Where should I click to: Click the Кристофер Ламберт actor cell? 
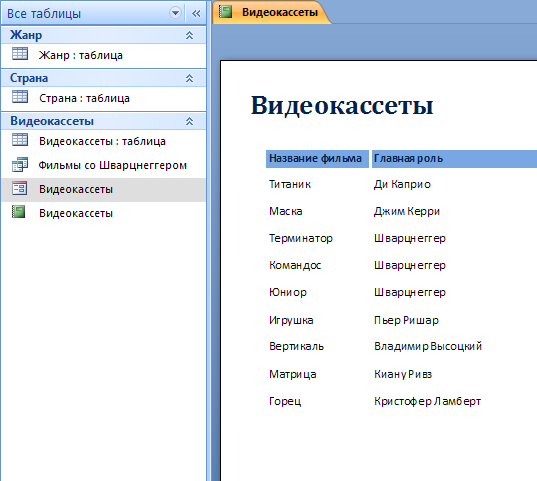(x=427, y=401)
